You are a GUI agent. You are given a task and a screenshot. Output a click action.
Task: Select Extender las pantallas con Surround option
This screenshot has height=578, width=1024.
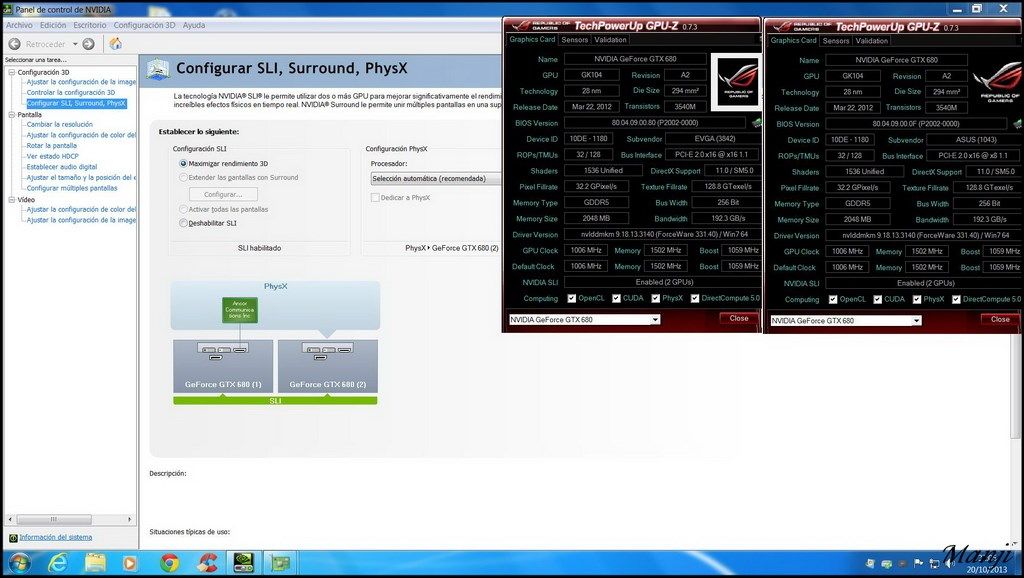coord(183,178)
